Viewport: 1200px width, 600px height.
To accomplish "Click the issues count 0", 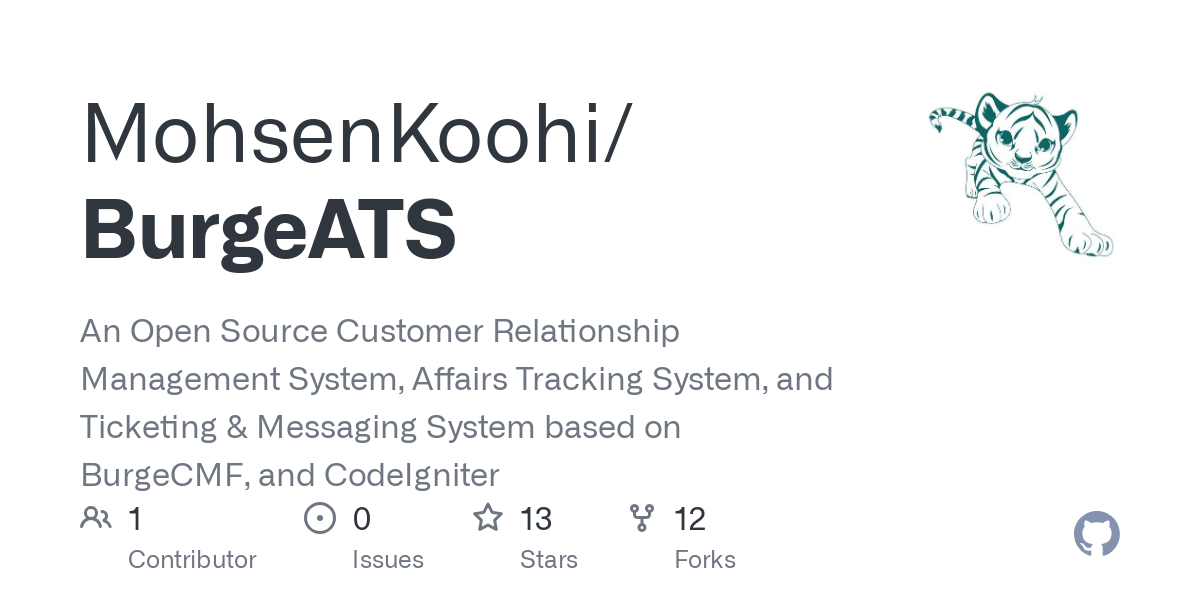I will (362, 519).
